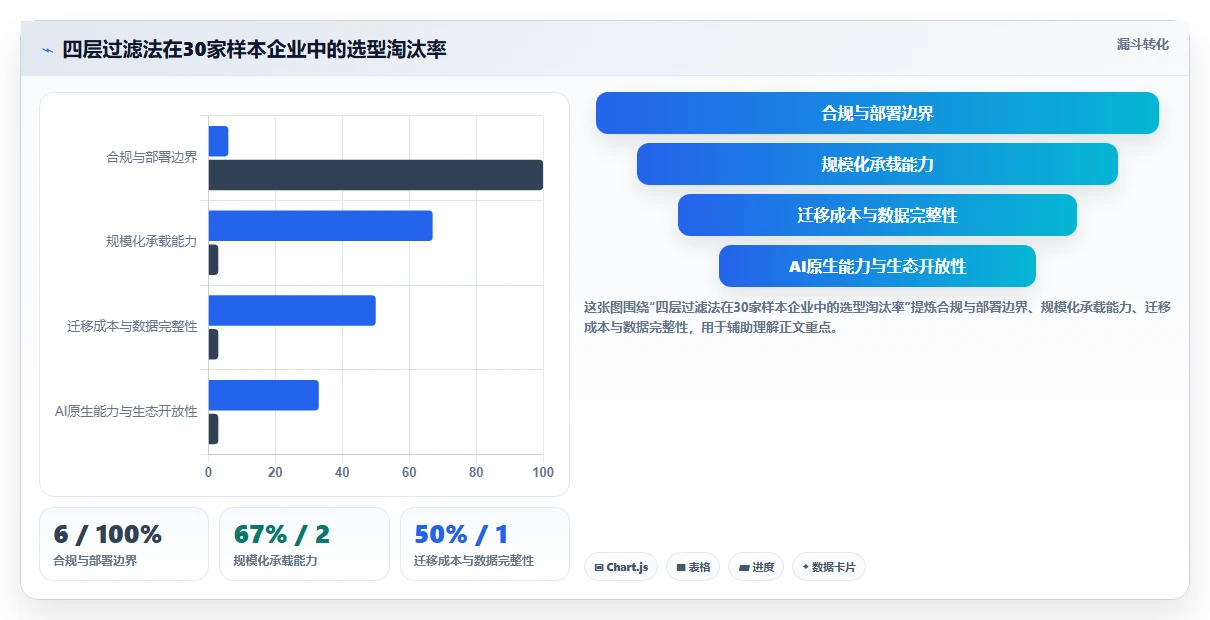1210x620 pixels.
Task: Open the 50% / 1 stat card
Action: 485,544
